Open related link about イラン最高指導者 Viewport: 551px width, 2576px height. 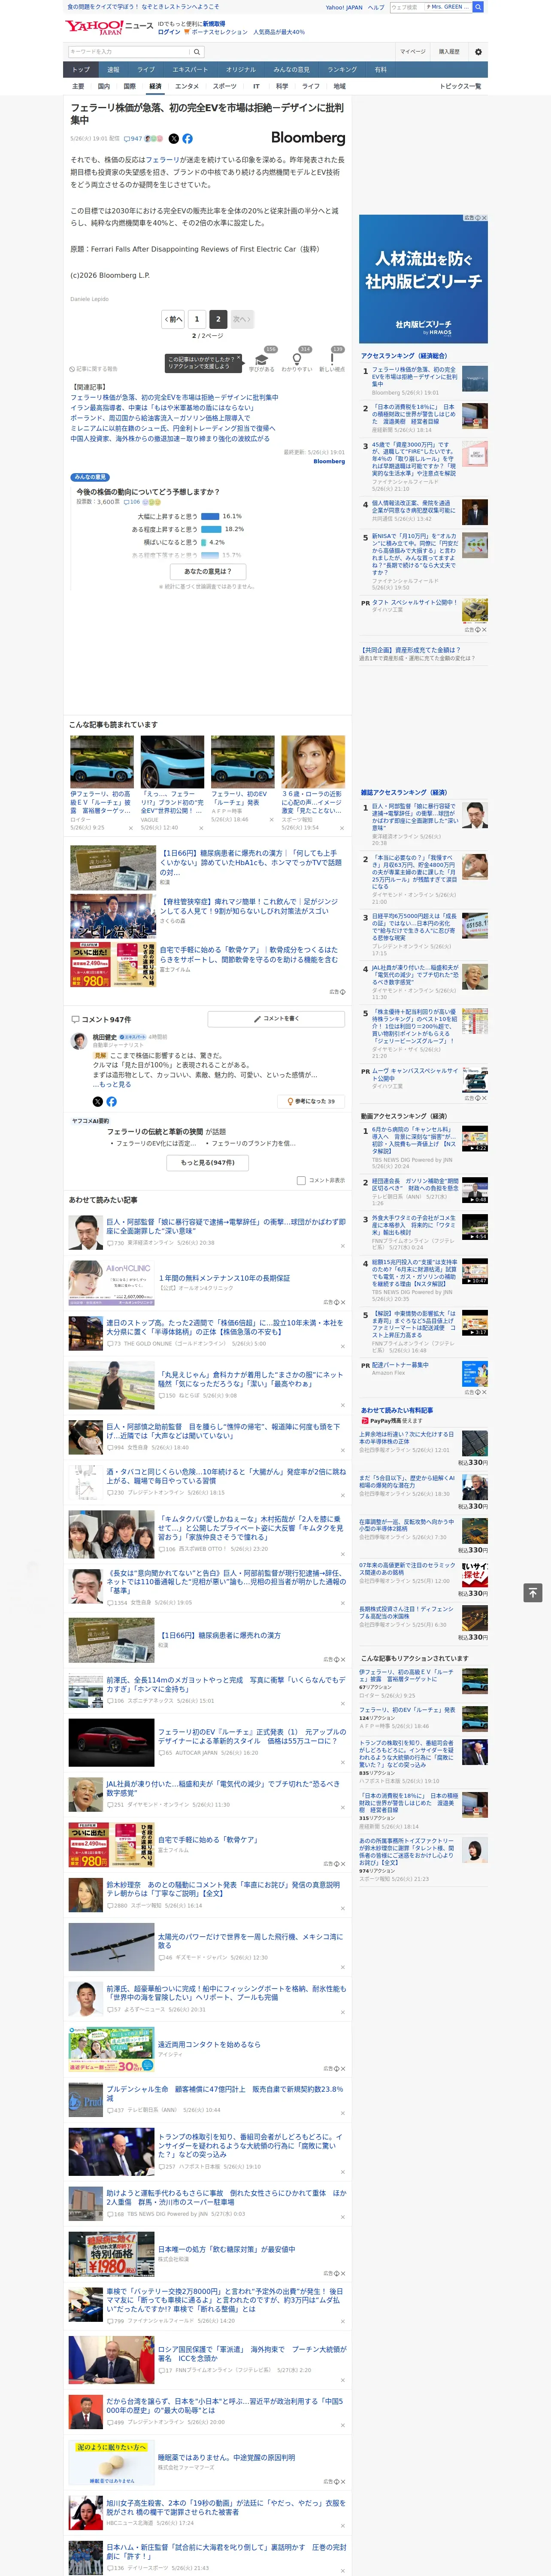pos(162,408)
